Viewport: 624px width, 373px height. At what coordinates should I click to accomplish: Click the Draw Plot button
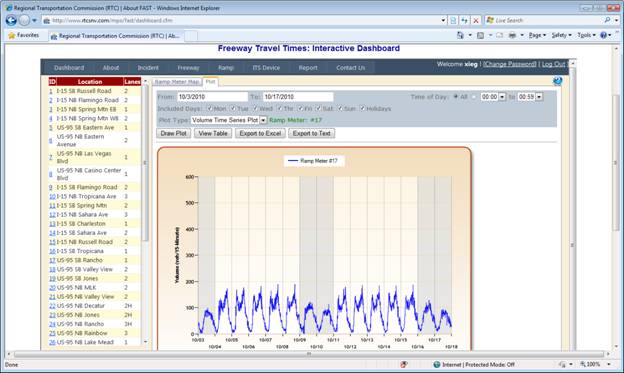click(174, 133)
